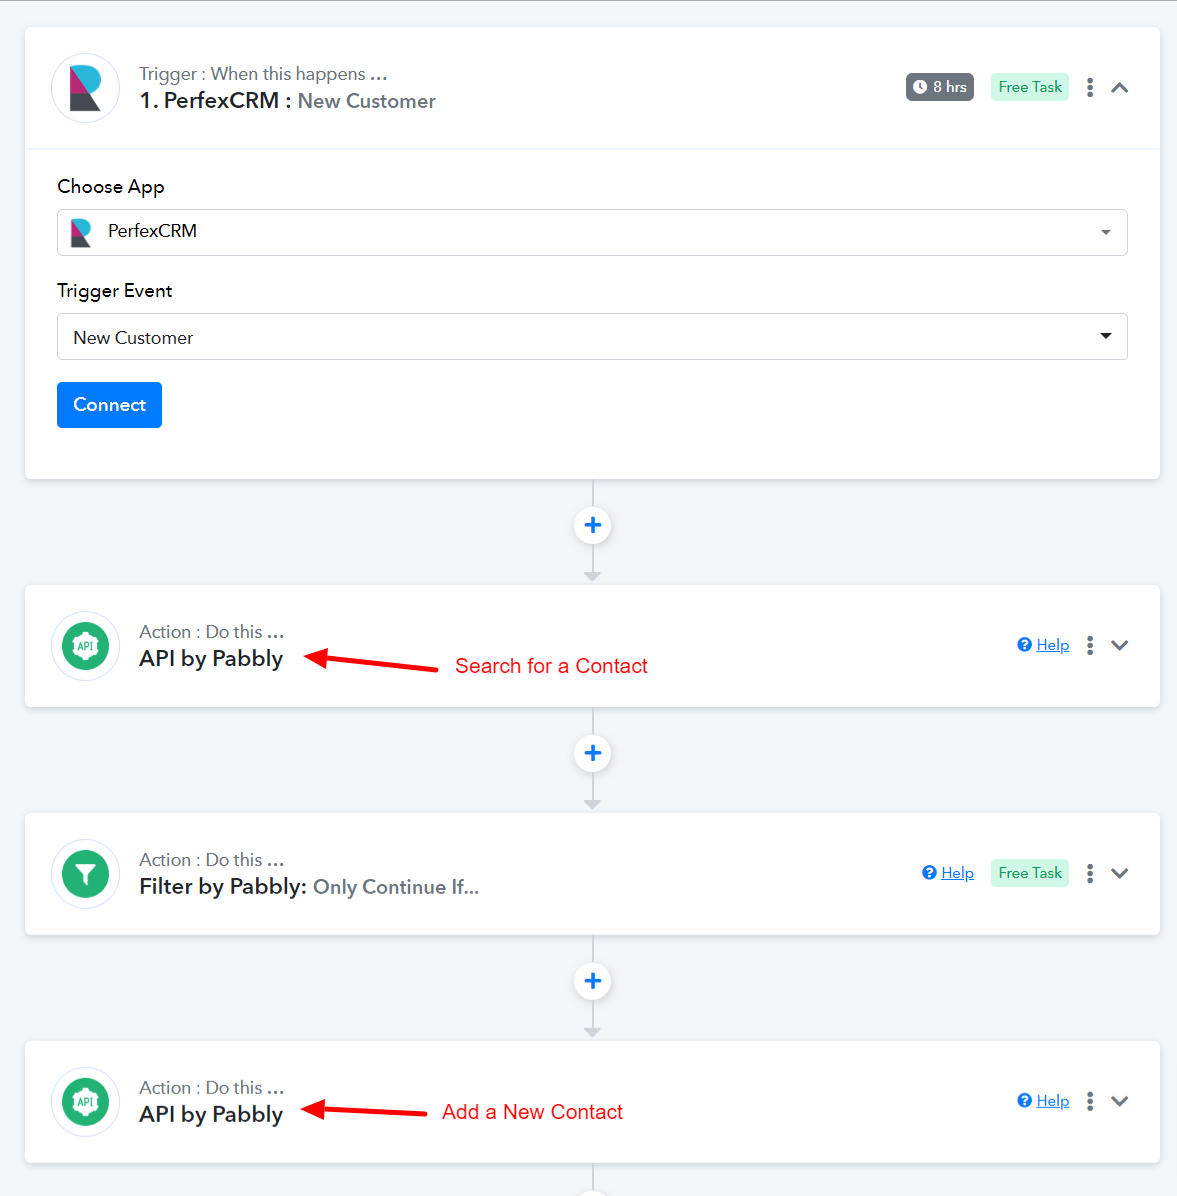Viewport: 1177px width, 1196px height.
Task: Click the PerfexCRM icon inside Choose App field
Action: (x=81, y=232)
